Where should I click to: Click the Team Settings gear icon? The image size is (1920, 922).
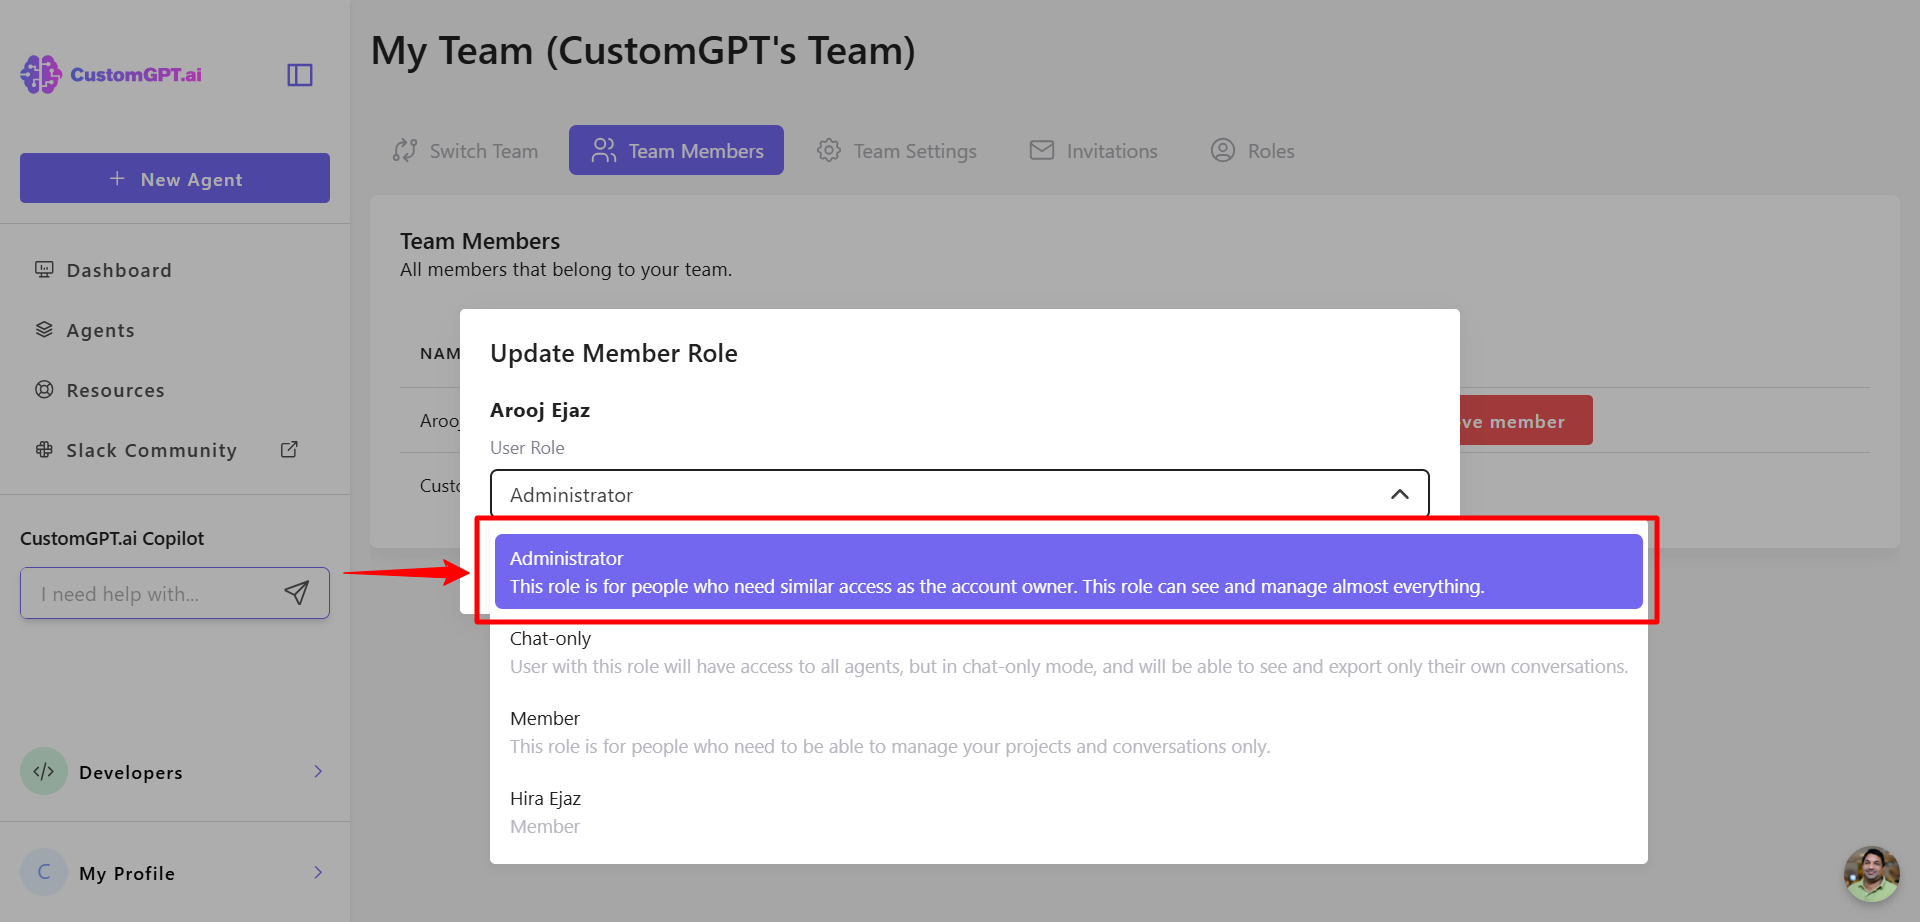[x=829, y=150]
